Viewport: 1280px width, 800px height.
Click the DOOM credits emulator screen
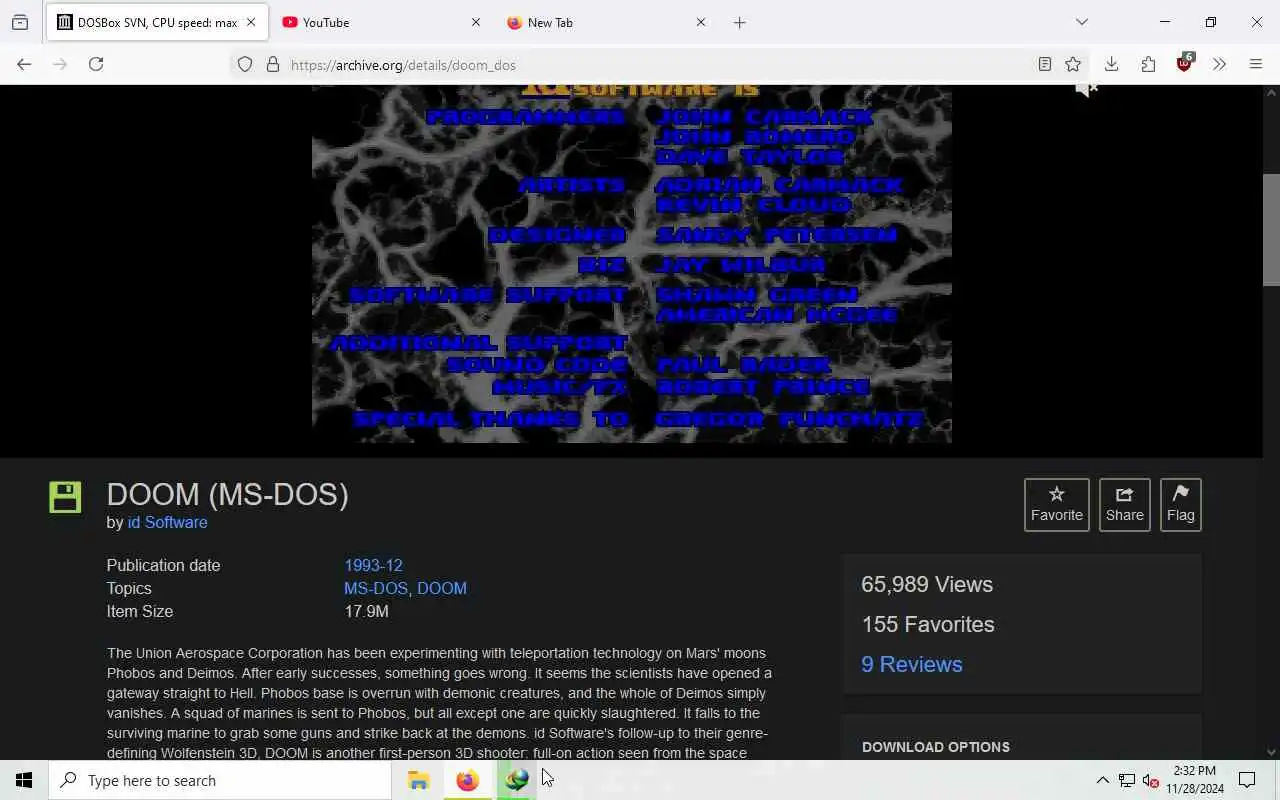pos(632,264)
